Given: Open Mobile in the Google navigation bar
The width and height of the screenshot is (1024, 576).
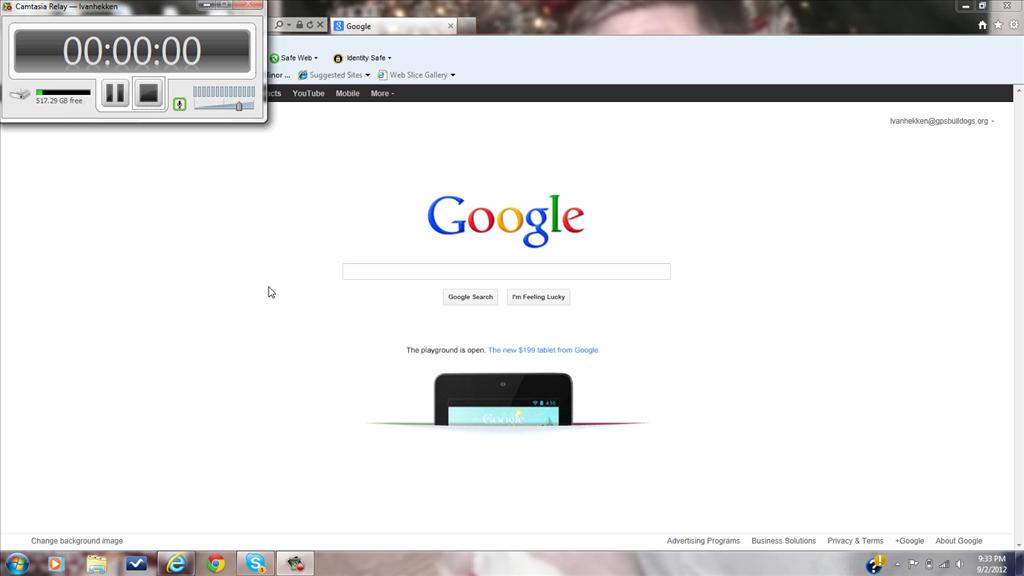Looking at the screenshot, I should (347, 93).
